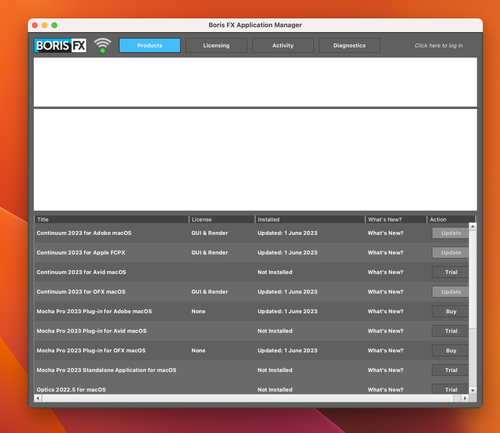Screen dimensions: 500x433
Task: Click 'Not Installed' for Continuum Avid macOS
Action: pos(275,272)
